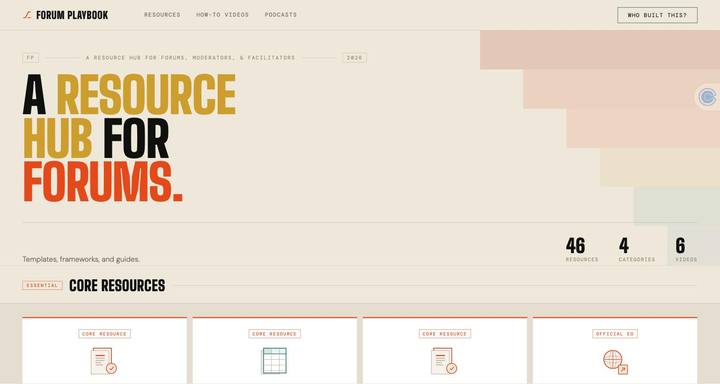Click the 6 Videos stat

(686, 249)
